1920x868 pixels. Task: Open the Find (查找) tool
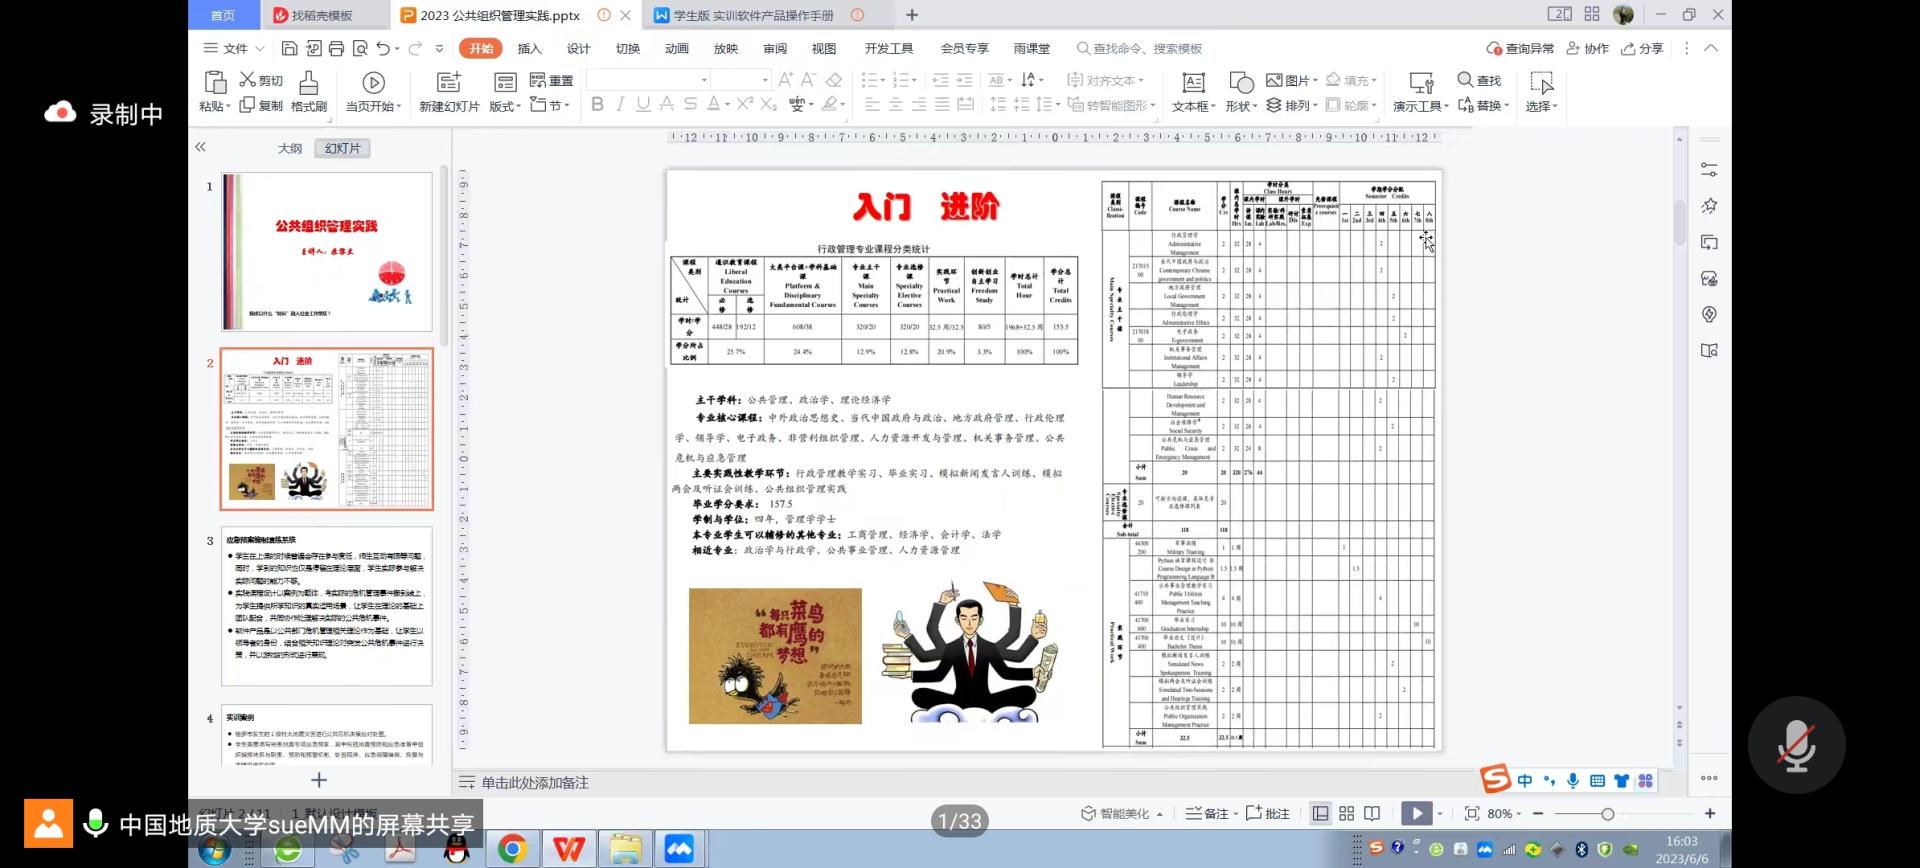click(x=1479, y=80)
